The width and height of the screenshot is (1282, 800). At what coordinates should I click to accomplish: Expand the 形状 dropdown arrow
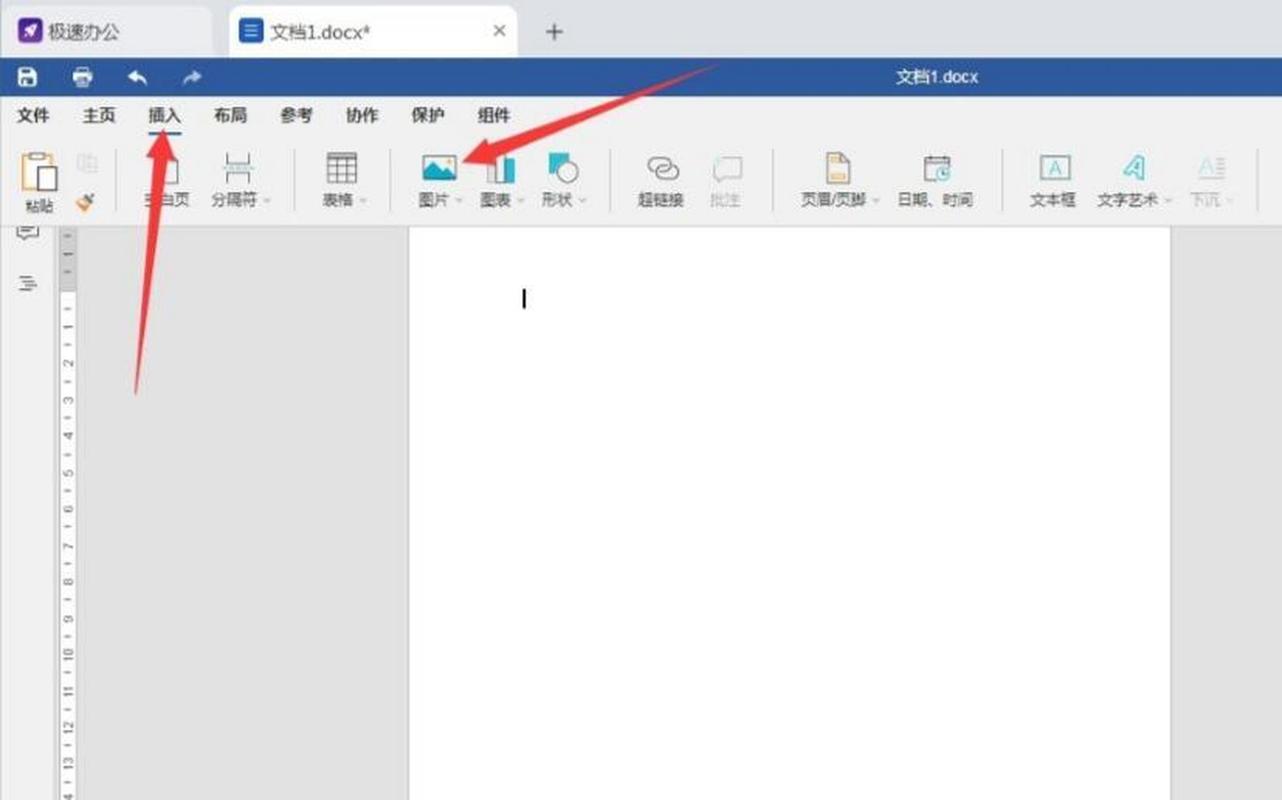(582, 201)
